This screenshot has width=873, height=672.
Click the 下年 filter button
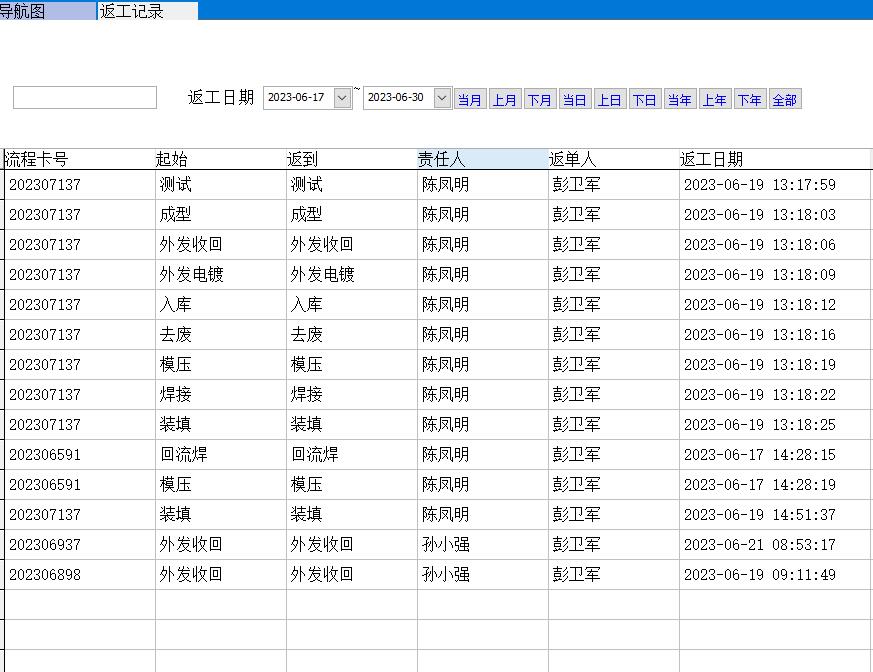pos(750,100)
